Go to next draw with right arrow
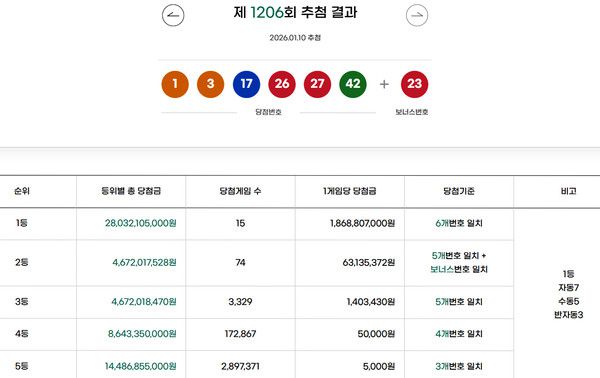The width and height of the screenshot is (600, 378). (x=417, y=15)
